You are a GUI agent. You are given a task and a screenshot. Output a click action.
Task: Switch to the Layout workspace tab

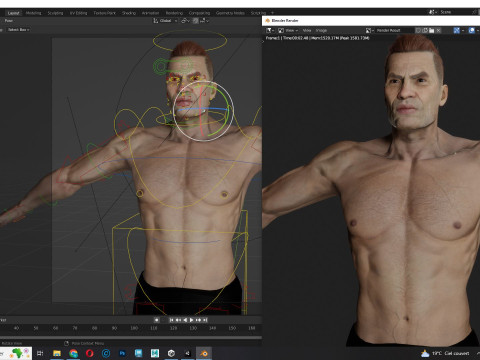pyautogui.click(x=13, y=13)
